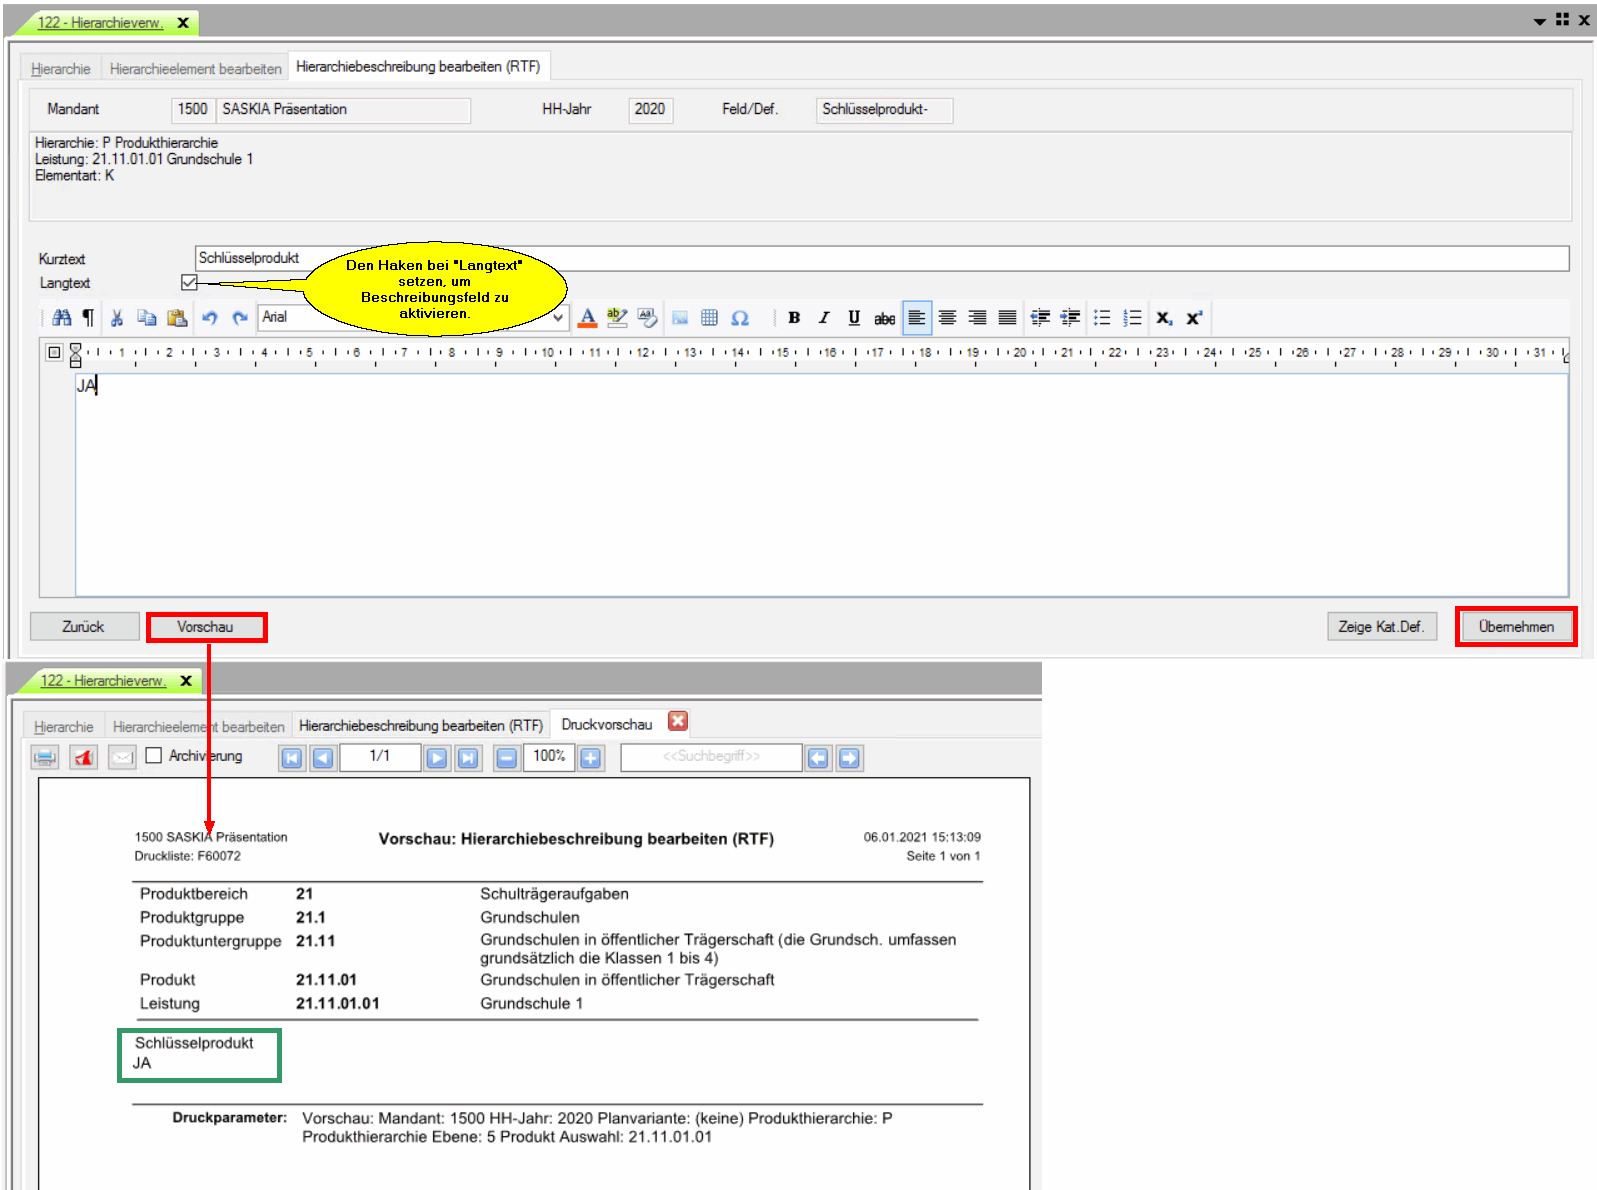Export preview as PDF

(x=83, y=758)
